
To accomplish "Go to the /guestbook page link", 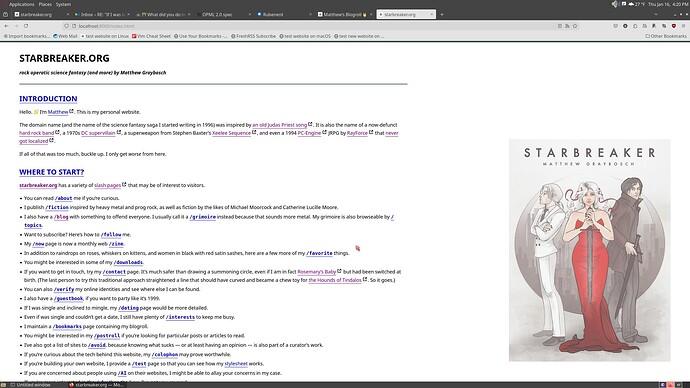I will click(x=68, y=298).
